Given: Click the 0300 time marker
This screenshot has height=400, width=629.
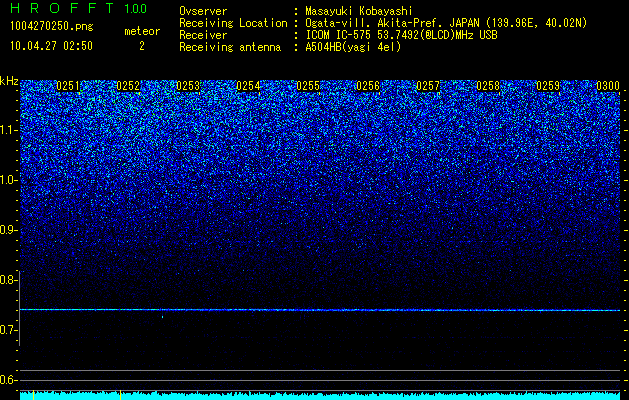Looking at the screenshot, I should 608,86.
